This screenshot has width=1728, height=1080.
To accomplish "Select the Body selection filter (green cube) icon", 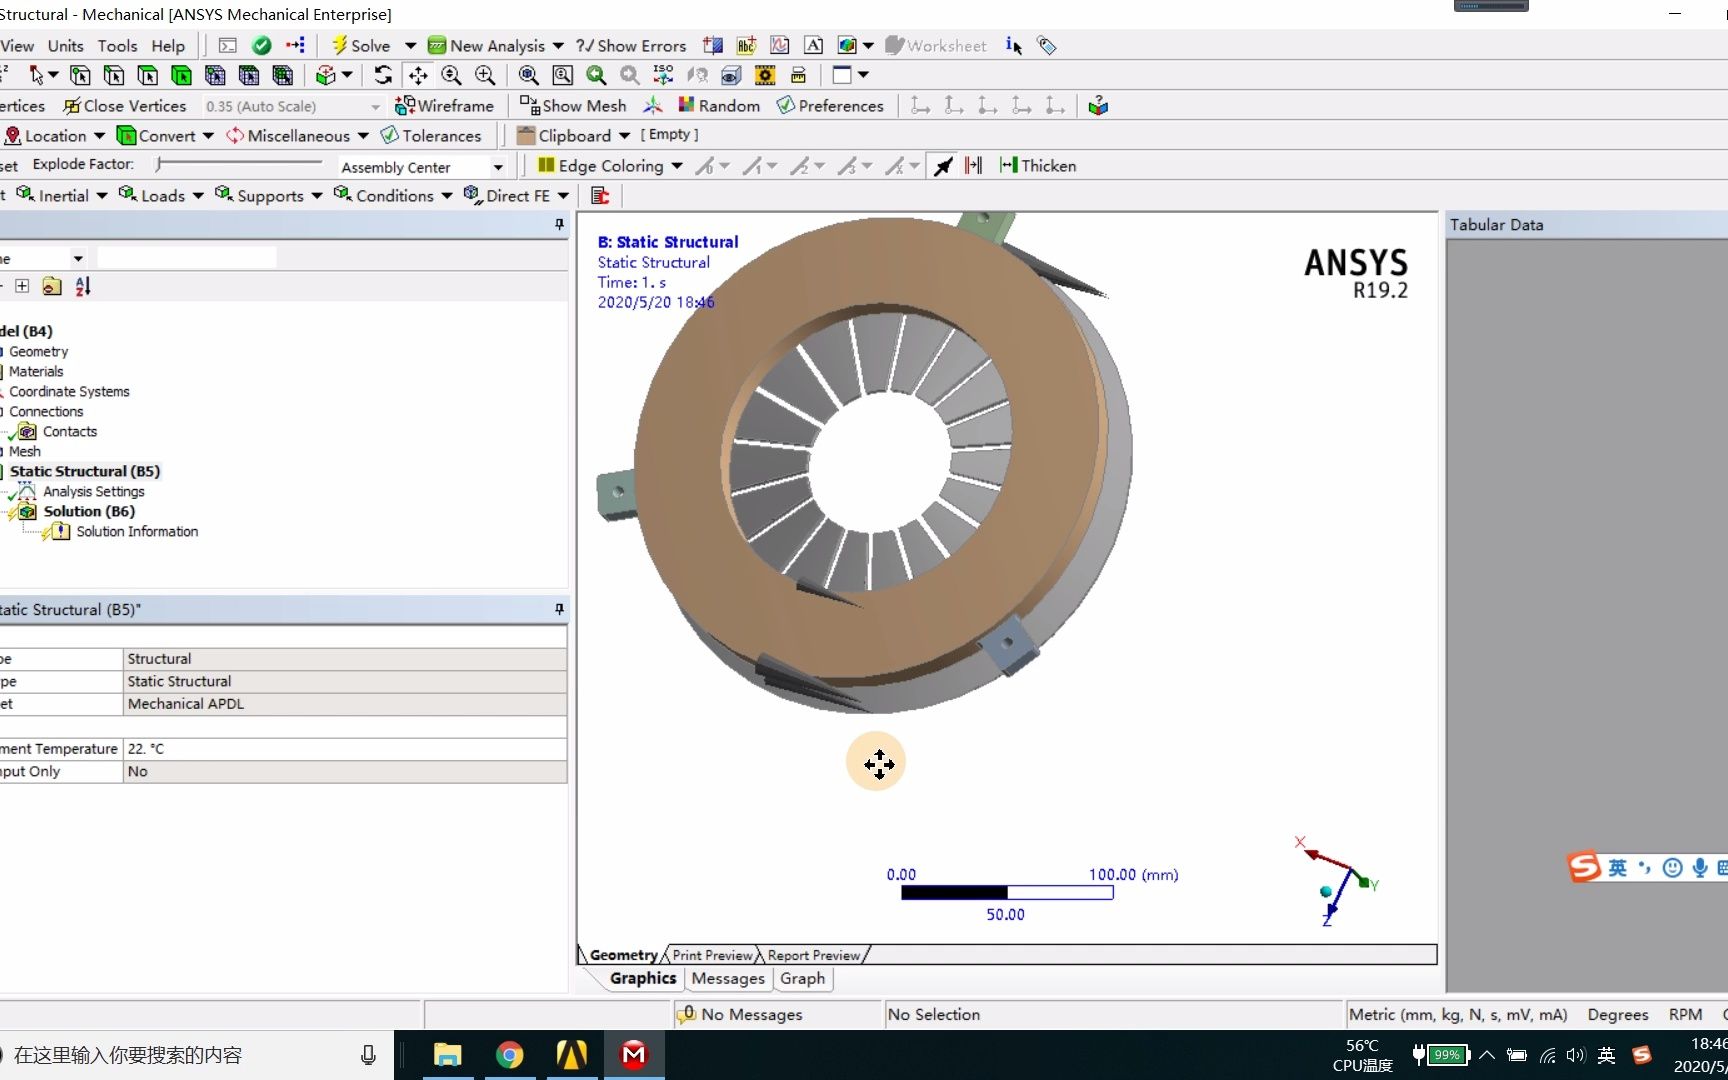I will (182, 75).
